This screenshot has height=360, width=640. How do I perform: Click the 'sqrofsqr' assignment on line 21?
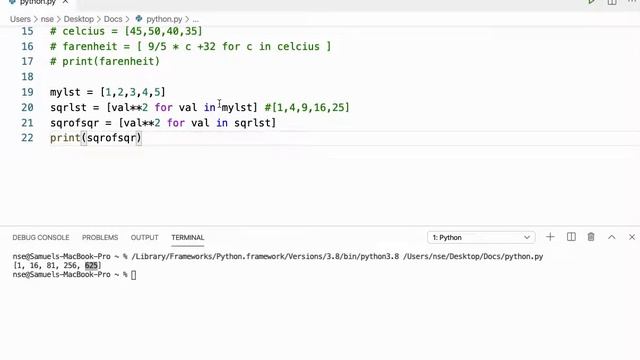point(163,123)
